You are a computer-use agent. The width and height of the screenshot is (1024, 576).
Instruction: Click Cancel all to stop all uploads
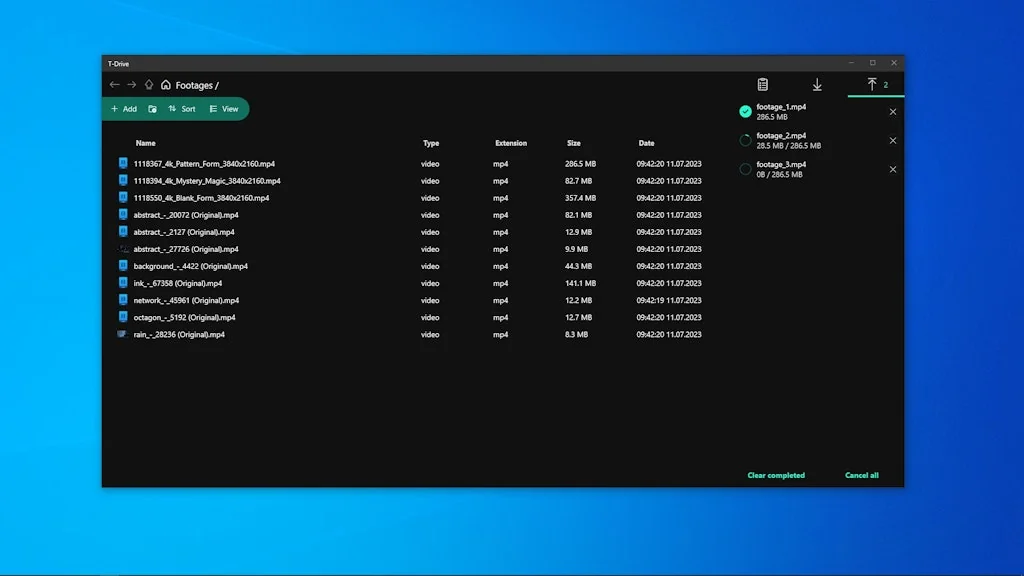tap(861, 475)
